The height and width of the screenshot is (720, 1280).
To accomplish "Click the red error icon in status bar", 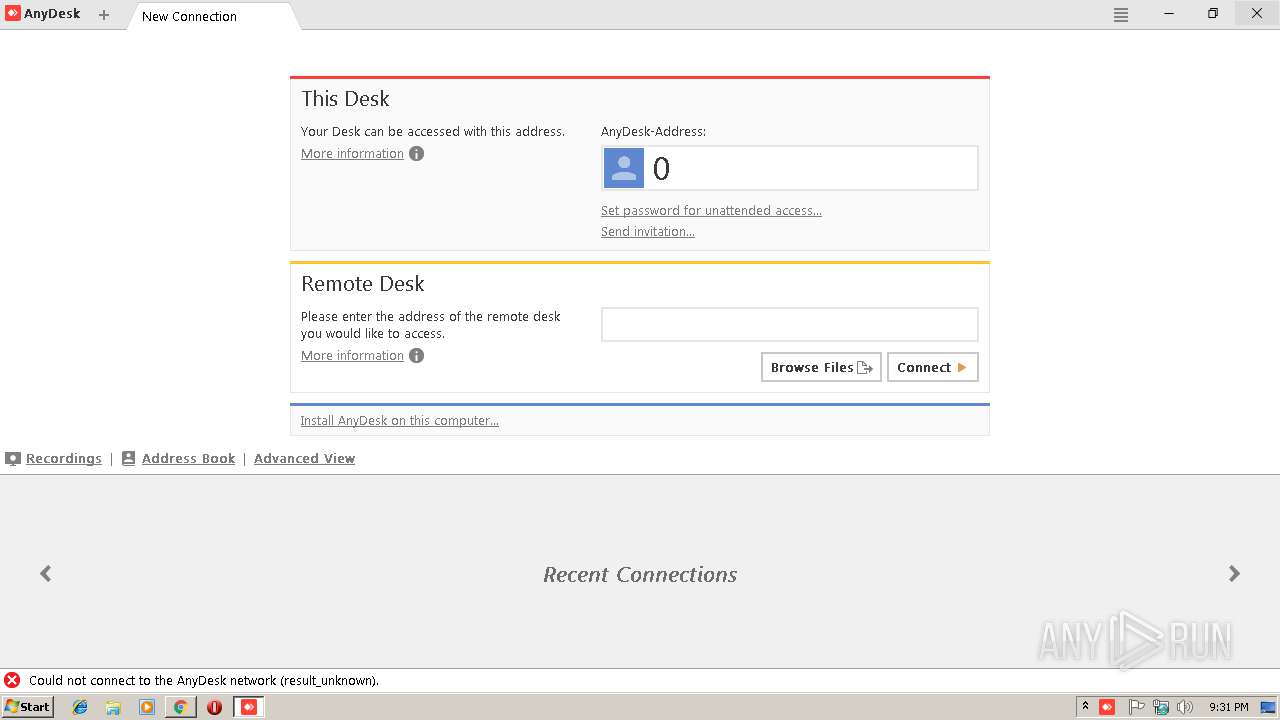I will point(12,680).
